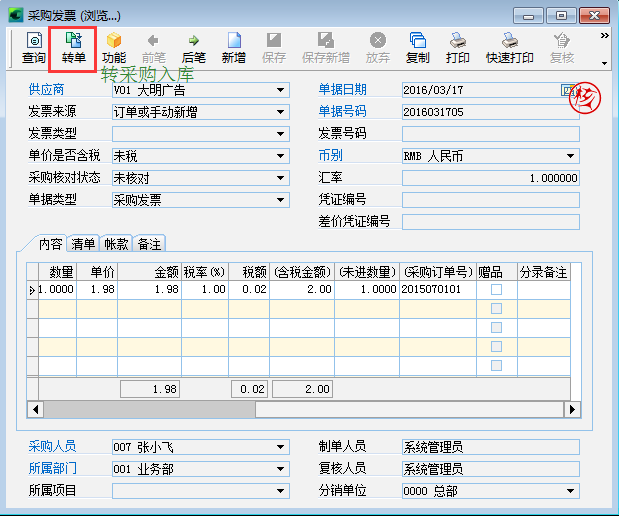This screenshot has height=516, width=619.
Task: Click the 复制 copy toolbar icon
Action: click(x=418, y=48)
